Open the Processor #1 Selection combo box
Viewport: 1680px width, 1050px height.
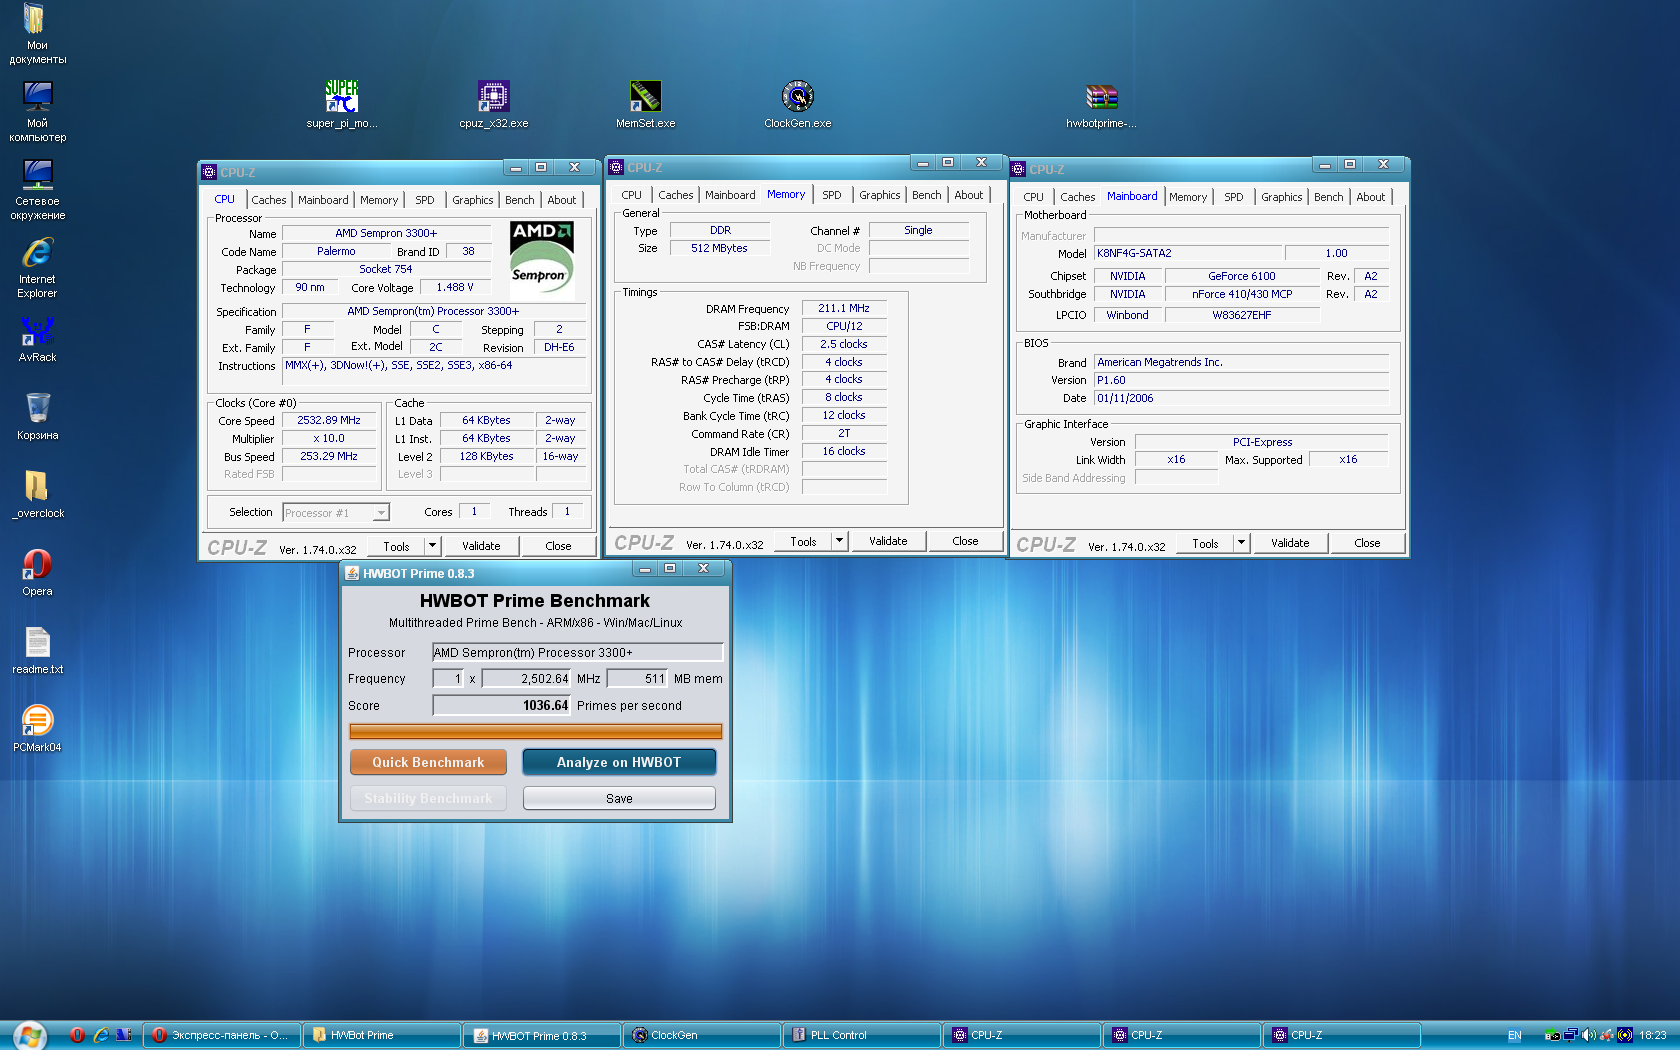336,513
